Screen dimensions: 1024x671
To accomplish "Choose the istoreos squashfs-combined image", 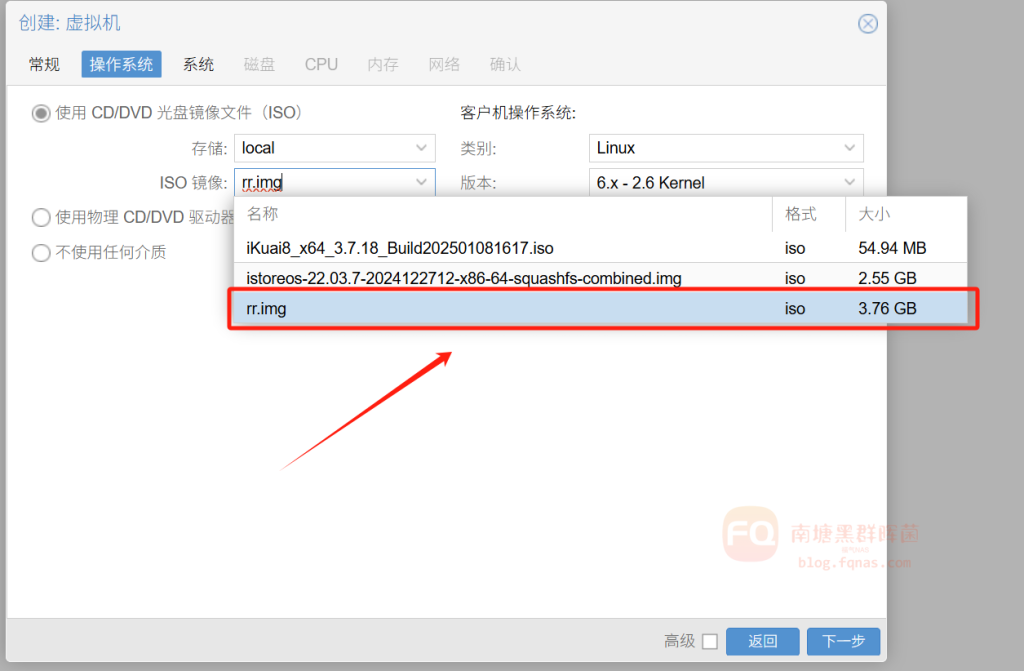I will (464, 278).
